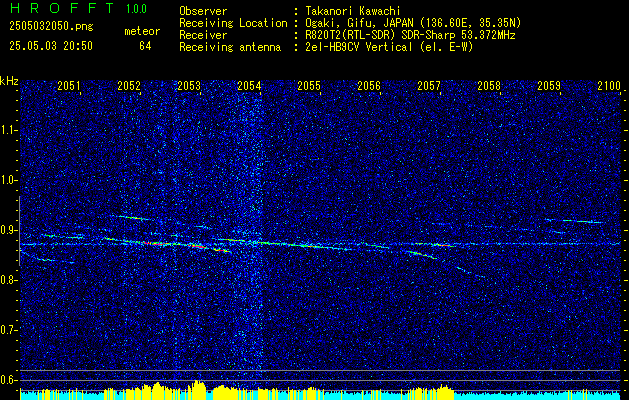Click the 1.1 kHz axis label
This screenshot has height=400, width=629.
[9, 130]
